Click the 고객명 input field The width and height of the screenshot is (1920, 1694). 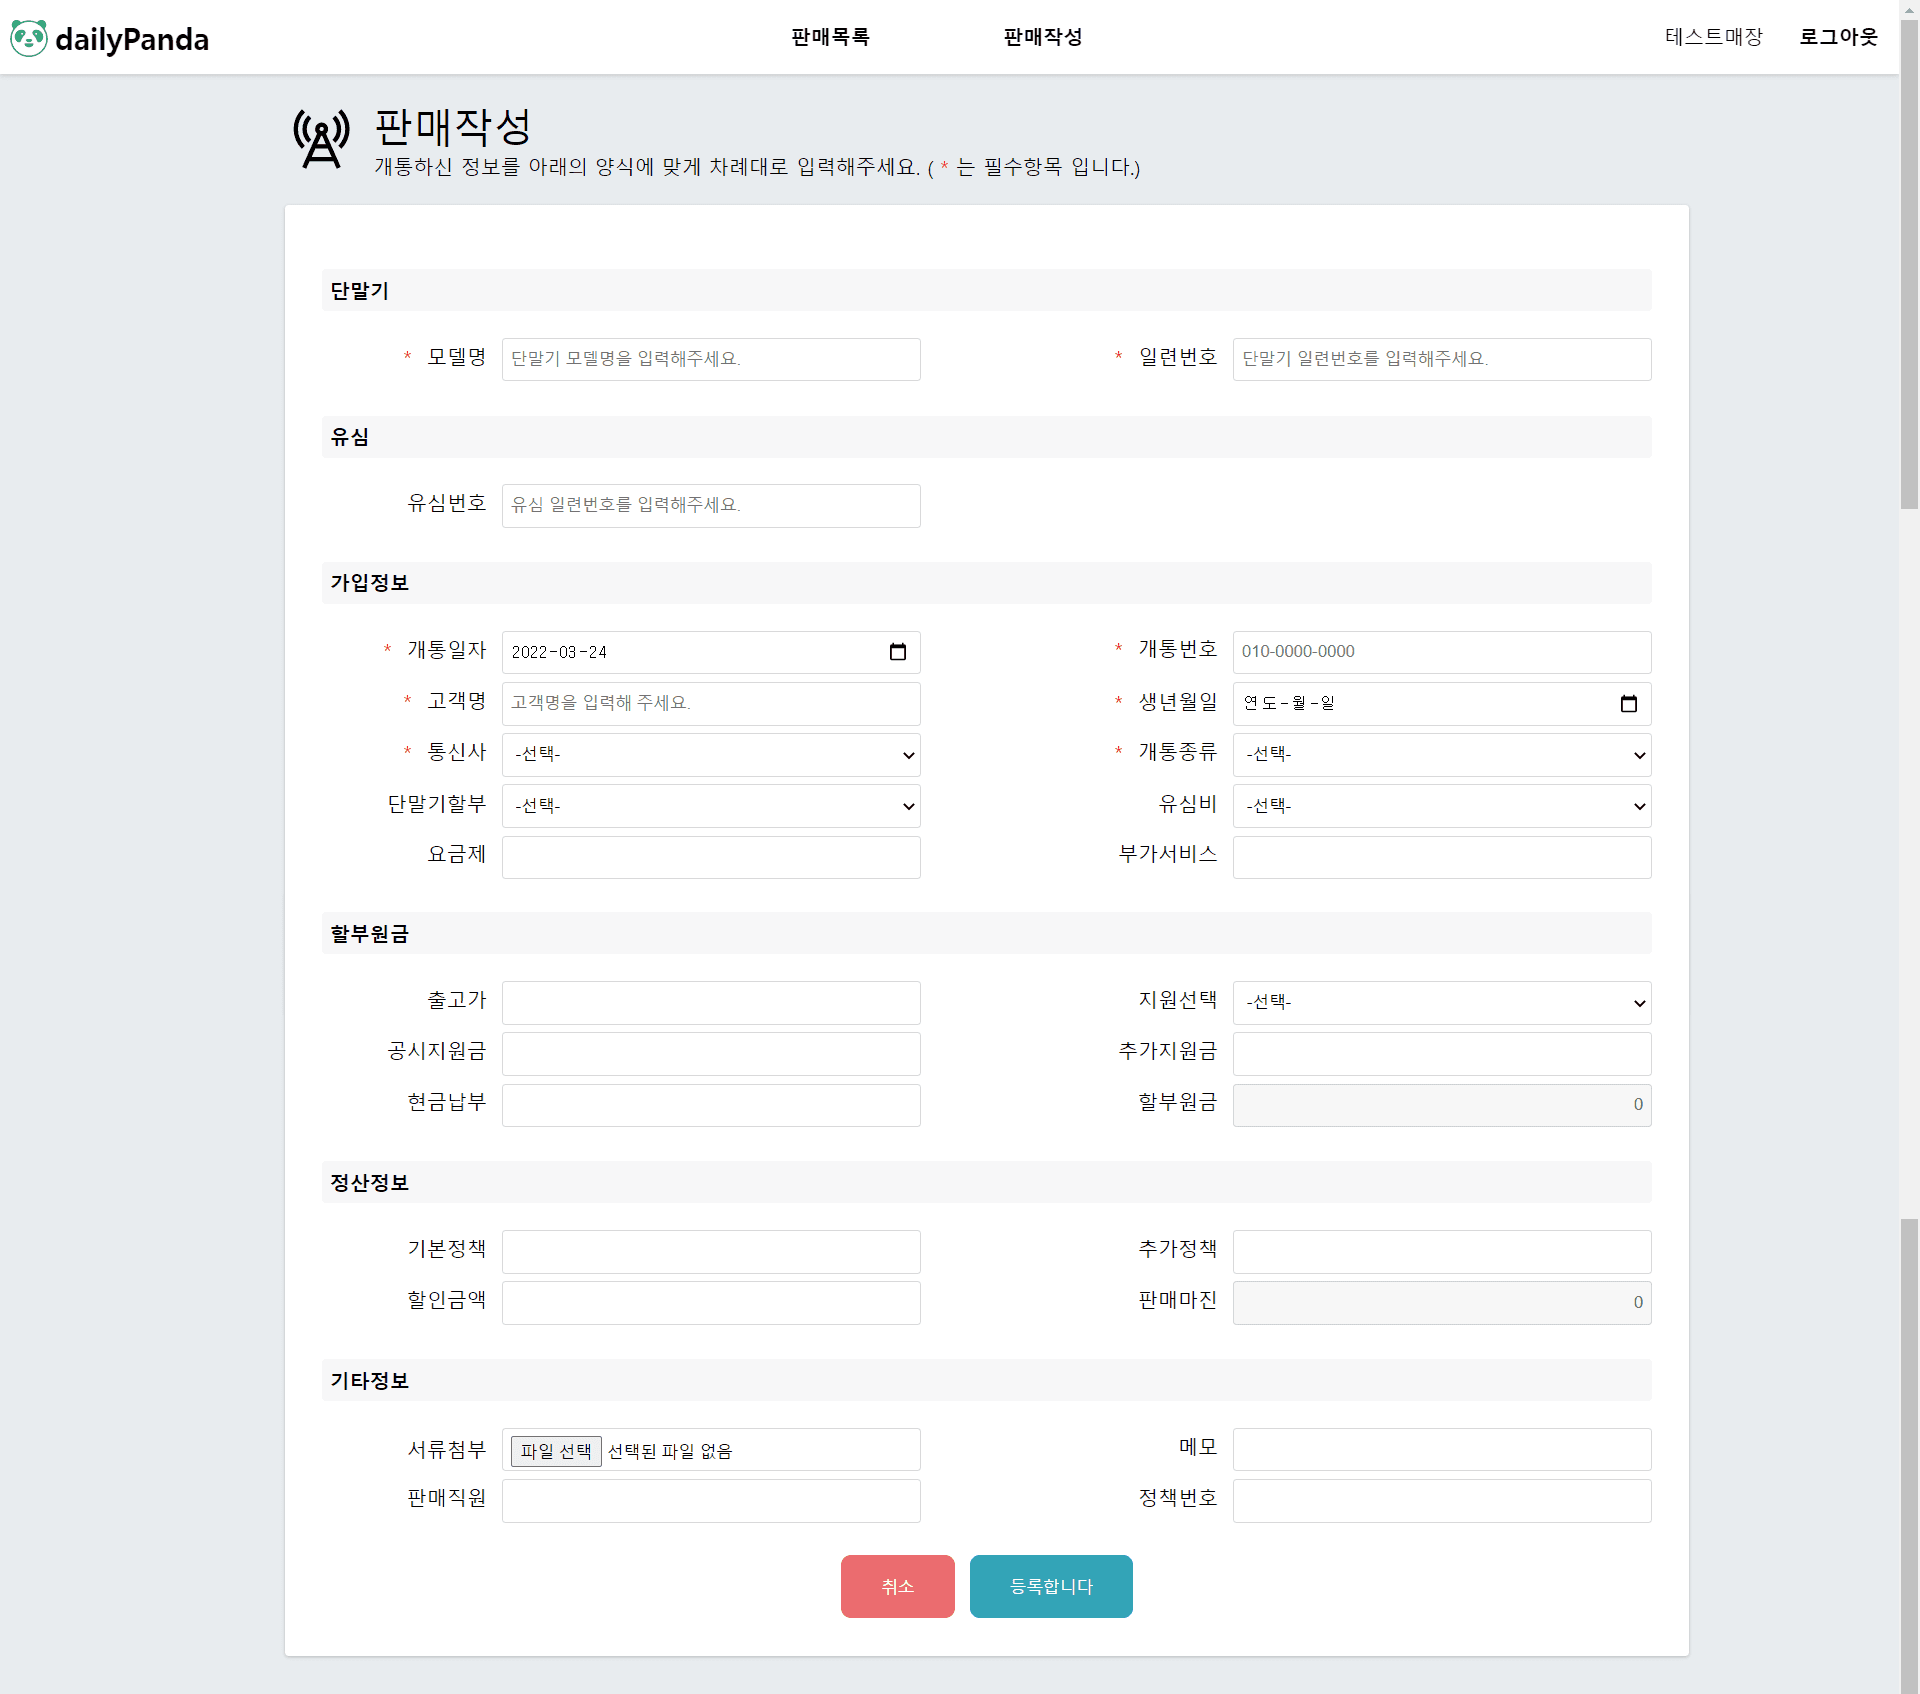(x=710, y=704)
